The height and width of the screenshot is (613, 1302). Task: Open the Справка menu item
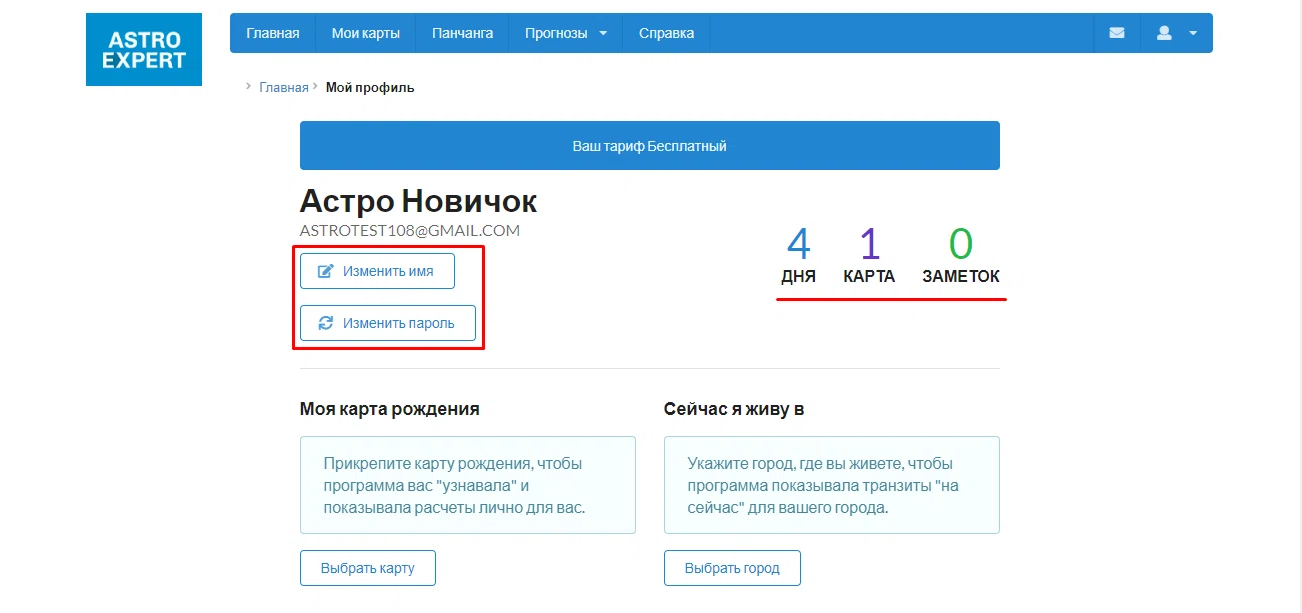pos(666,33)
